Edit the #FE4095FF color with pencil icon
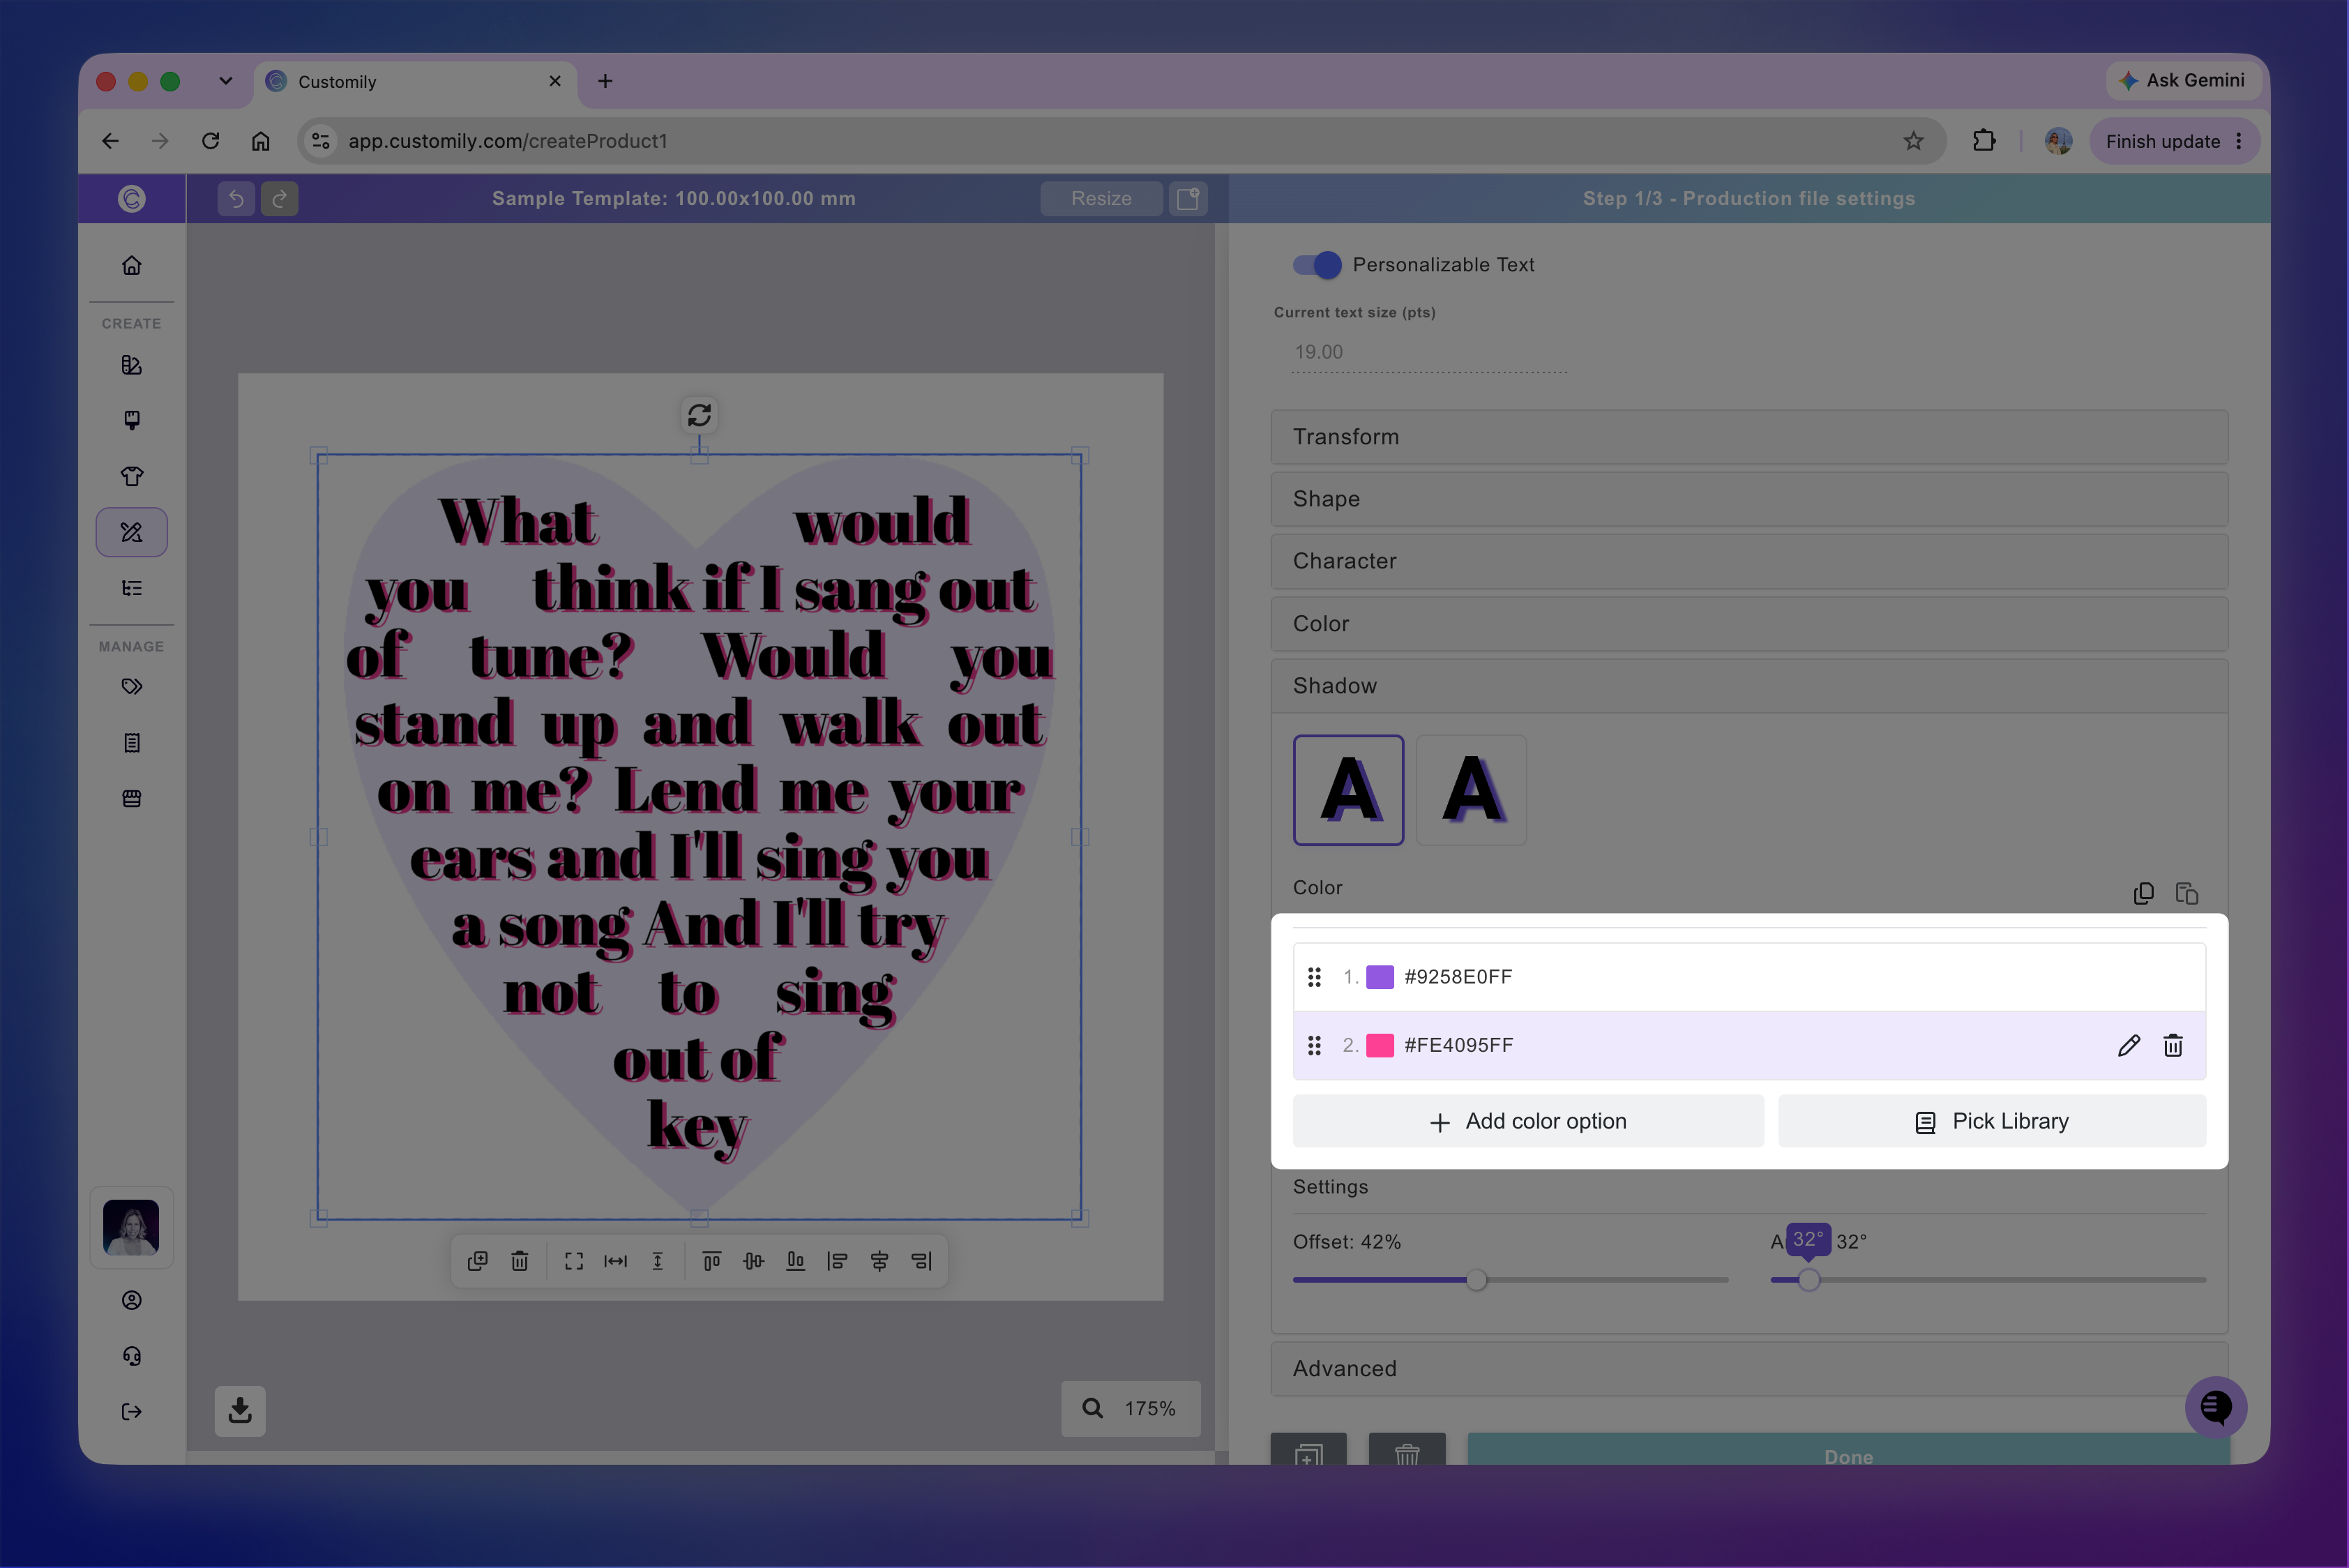This screenshot has height=1568, width=2349. click(x=2128, y=1045)
